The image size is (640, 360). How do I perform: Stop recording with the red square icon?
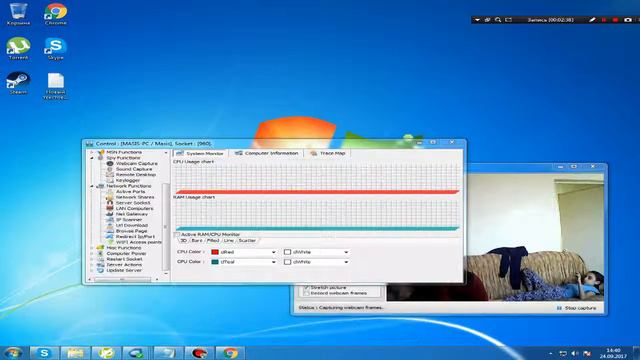615,20
